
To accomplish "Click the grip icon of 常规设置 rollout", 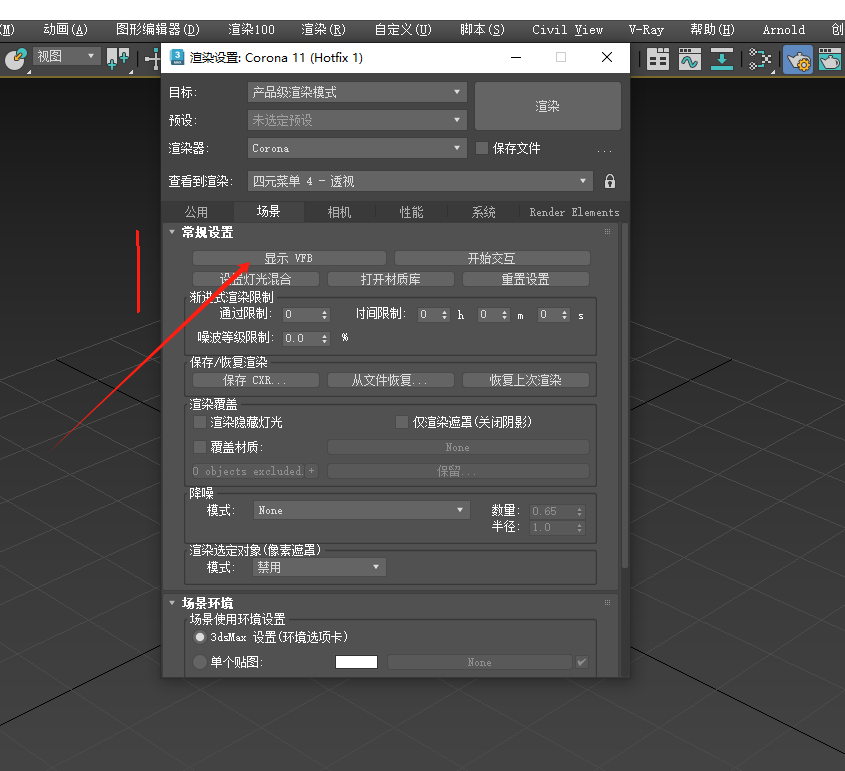I will (x=607, y=232).
